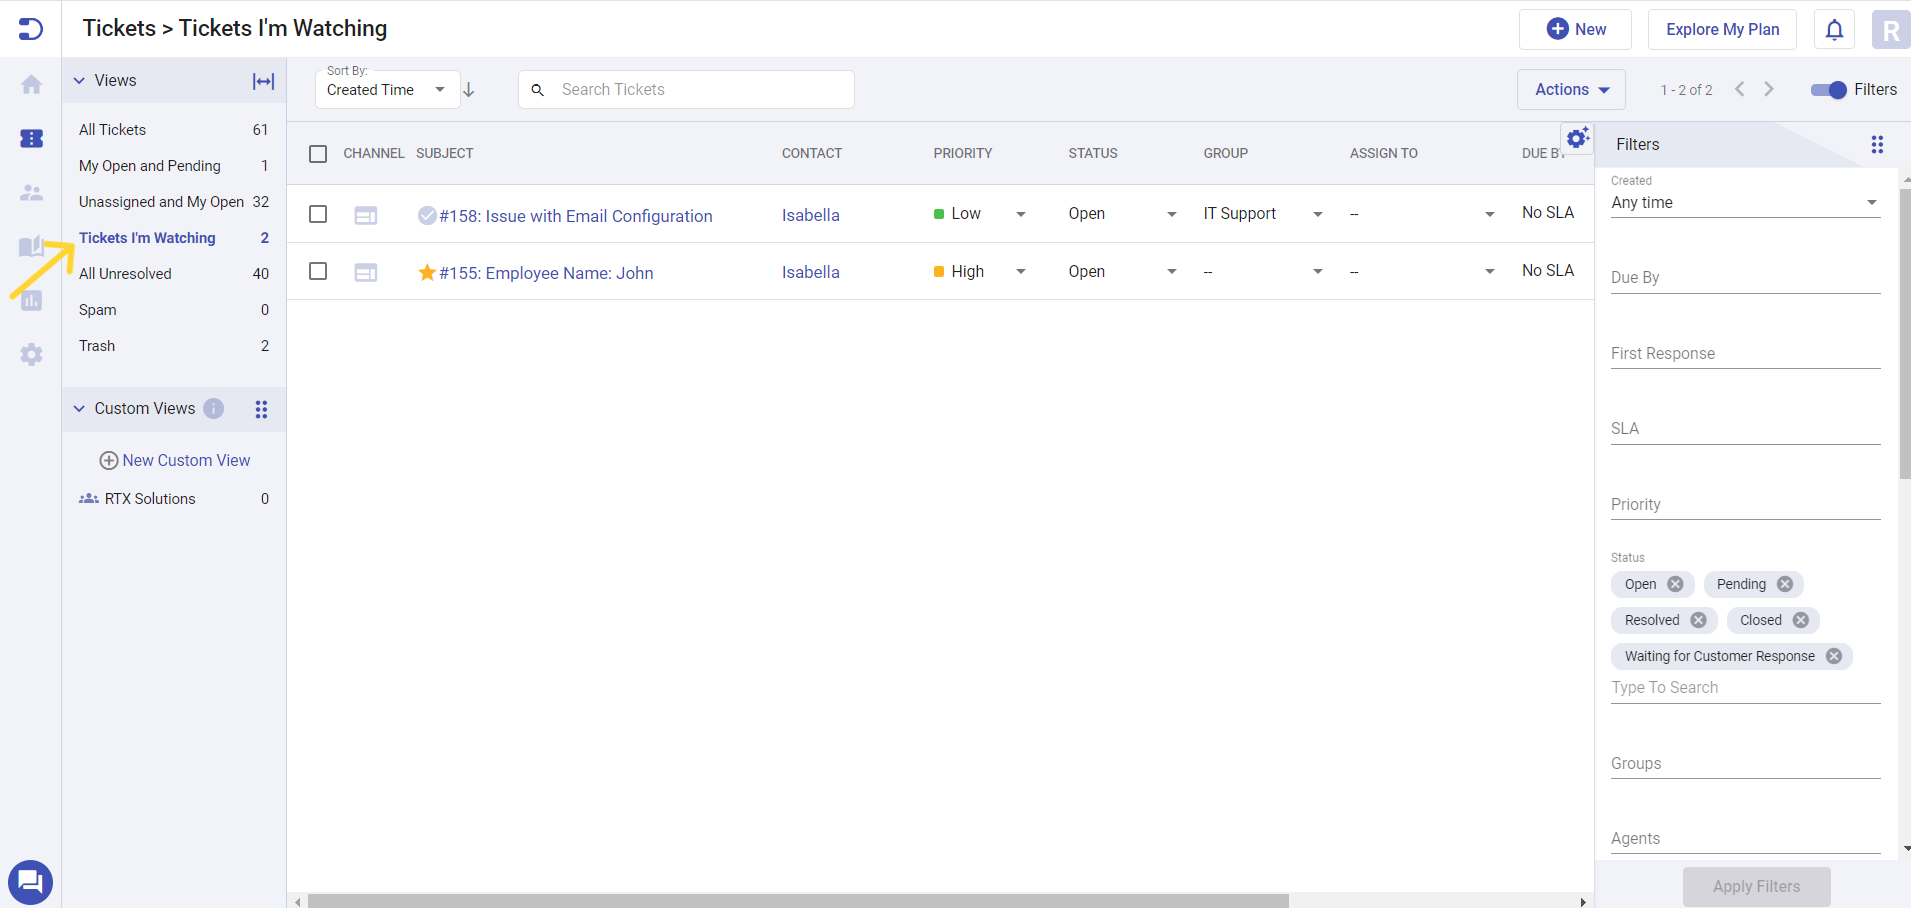Open the table column settings gear
Screen dimensions: 1911x908
click(1577, 138)
